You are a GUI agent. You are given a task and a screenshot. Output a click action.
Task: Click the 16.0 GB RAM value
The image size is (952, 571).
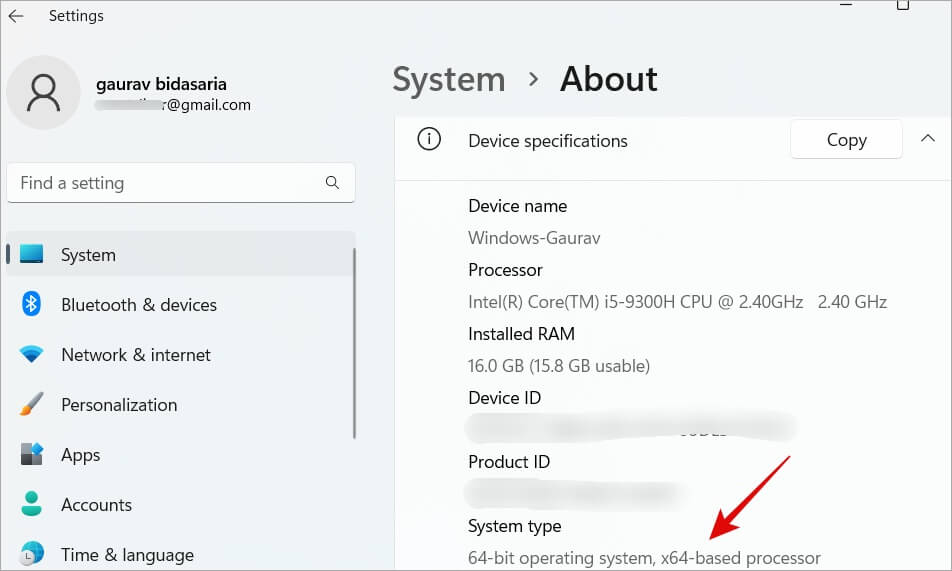[559, 366]
